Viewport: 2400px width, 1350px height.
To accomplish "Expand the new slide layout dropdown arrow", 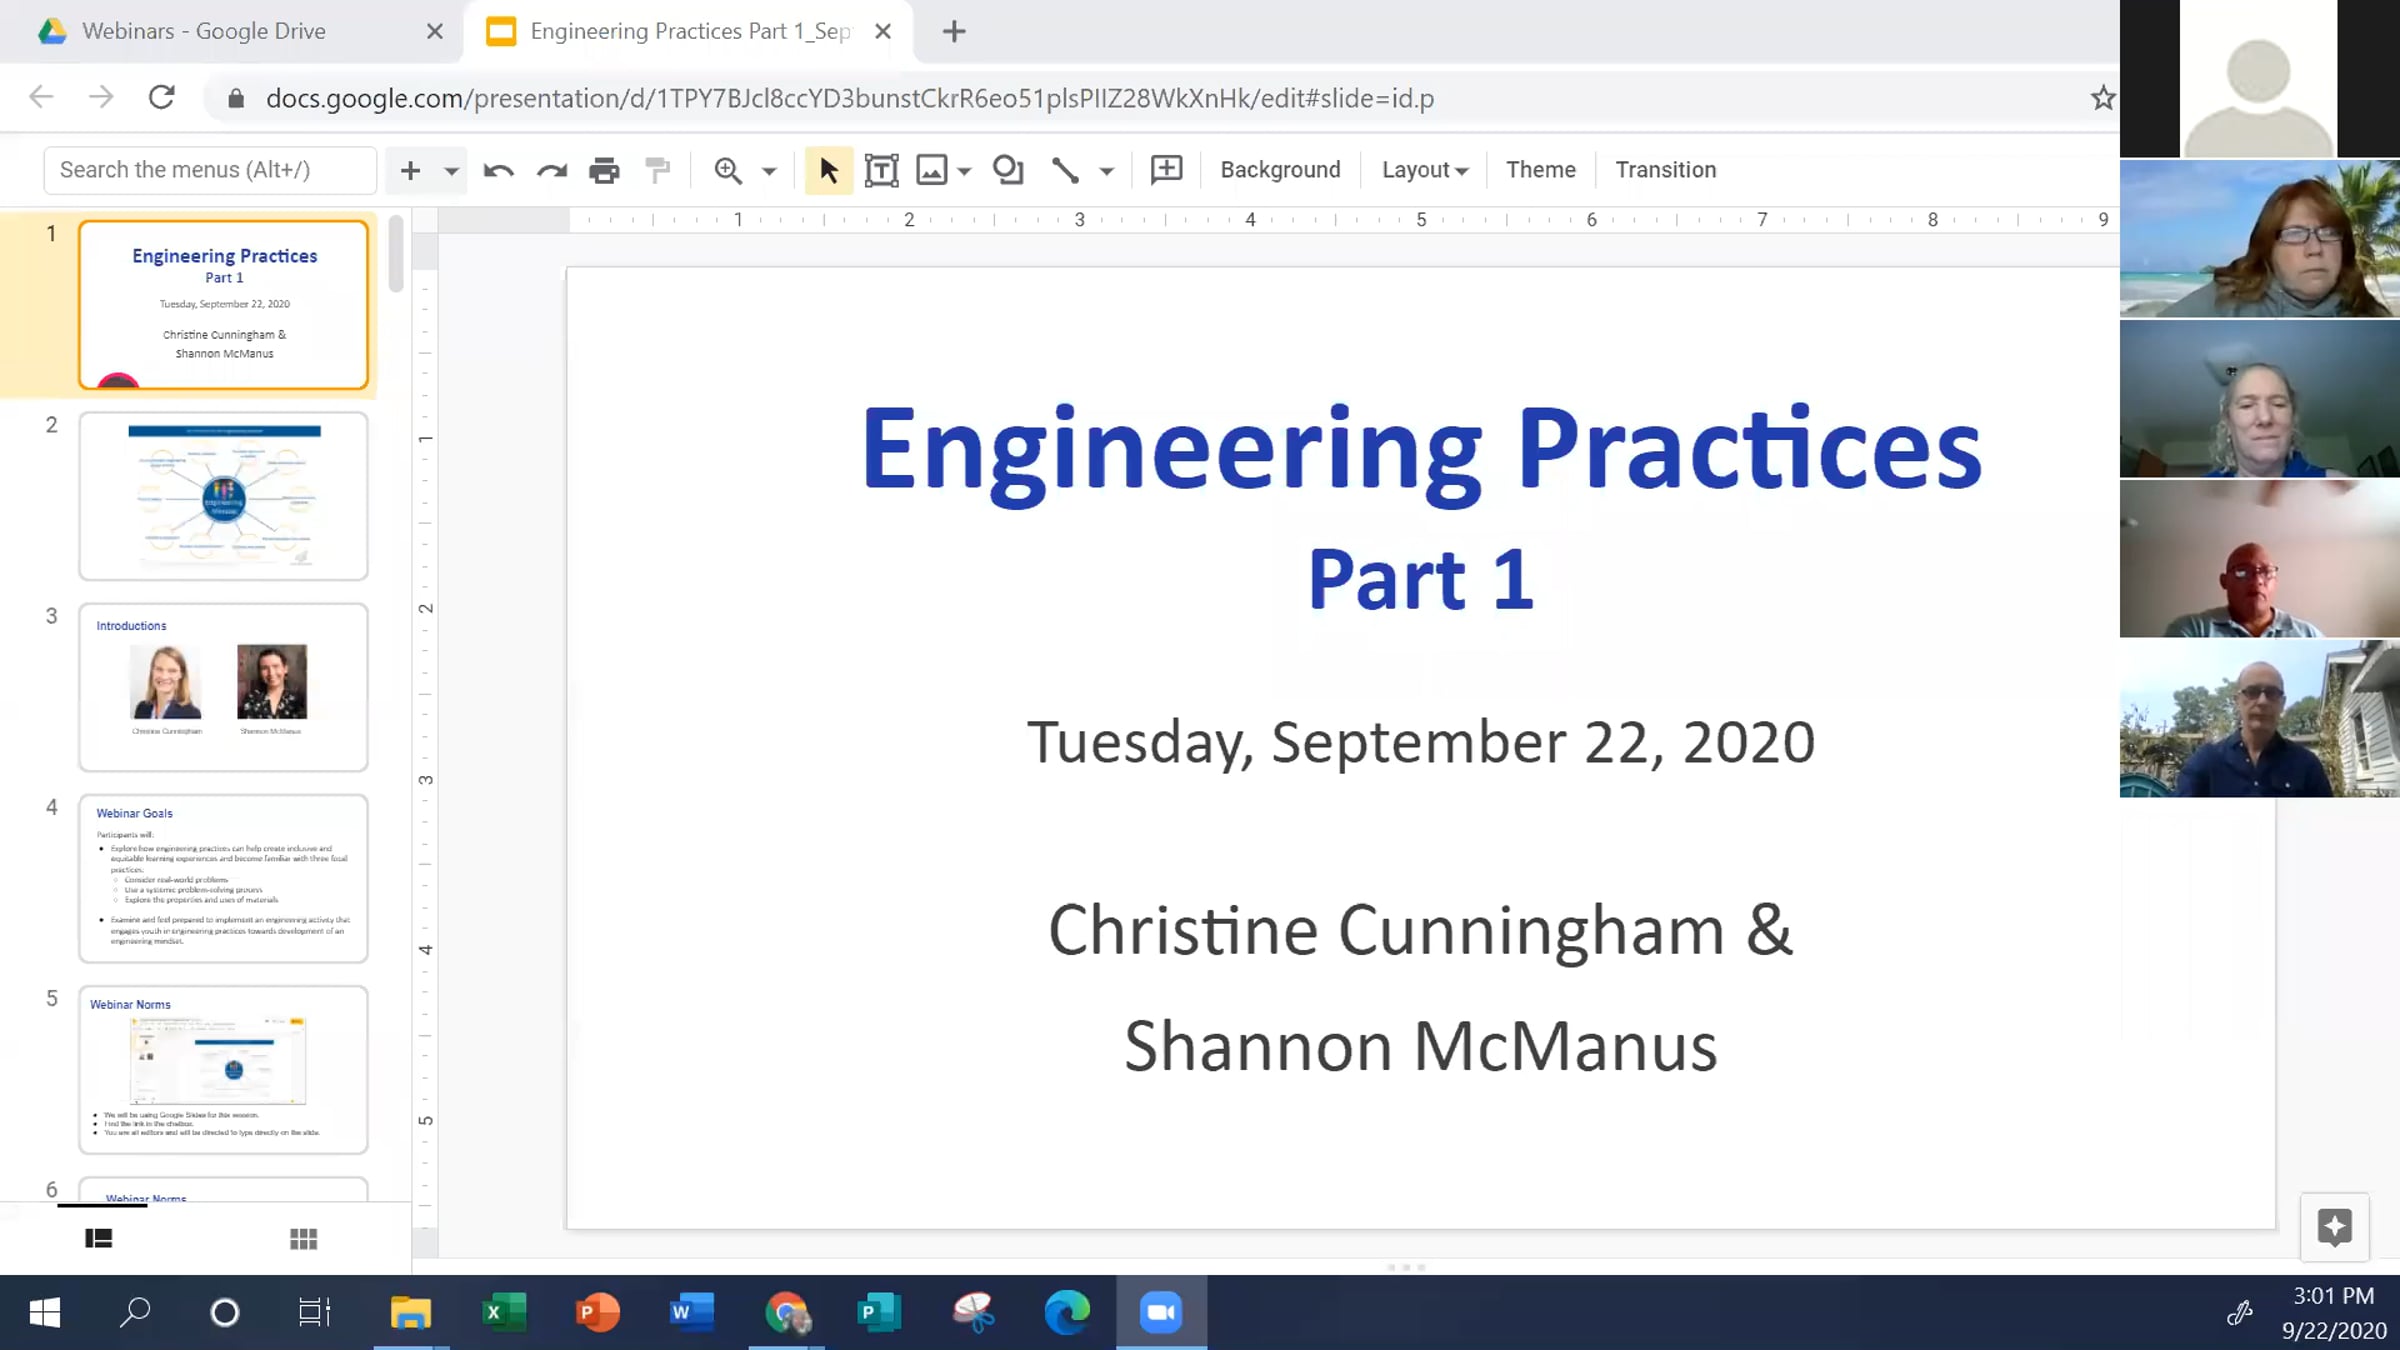I will point(452,171).
